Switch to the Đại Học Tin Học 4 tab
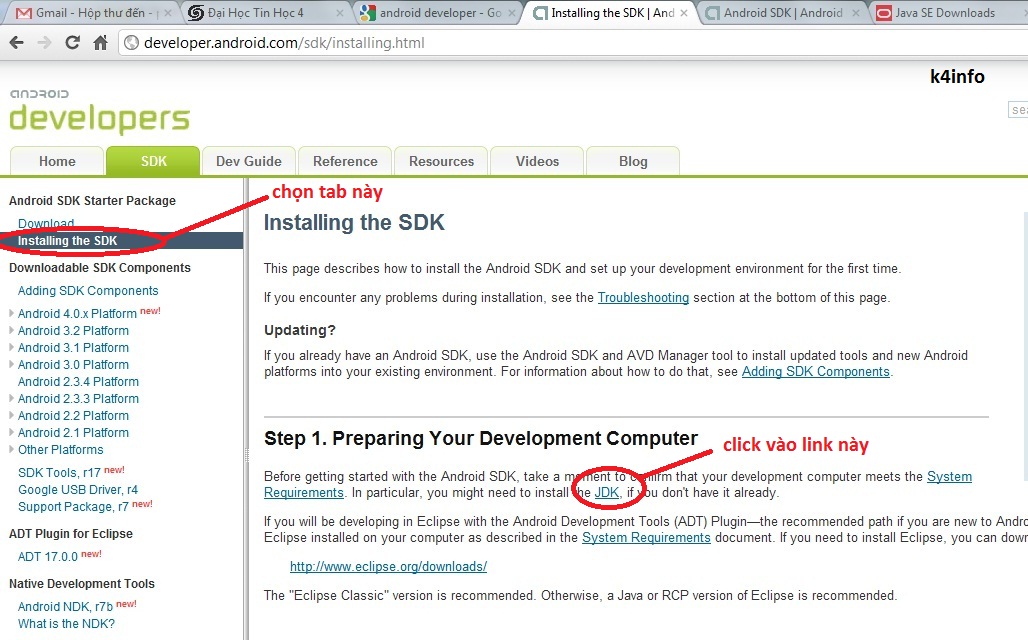 (x=264, y=13)
